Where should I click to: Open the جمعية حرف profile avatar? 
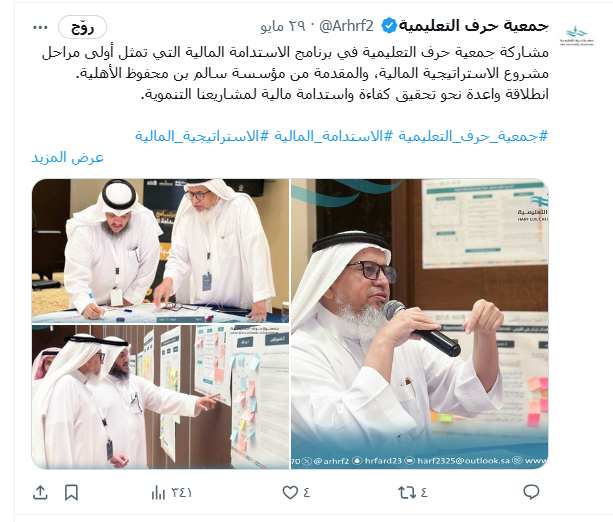coord(577,35)
